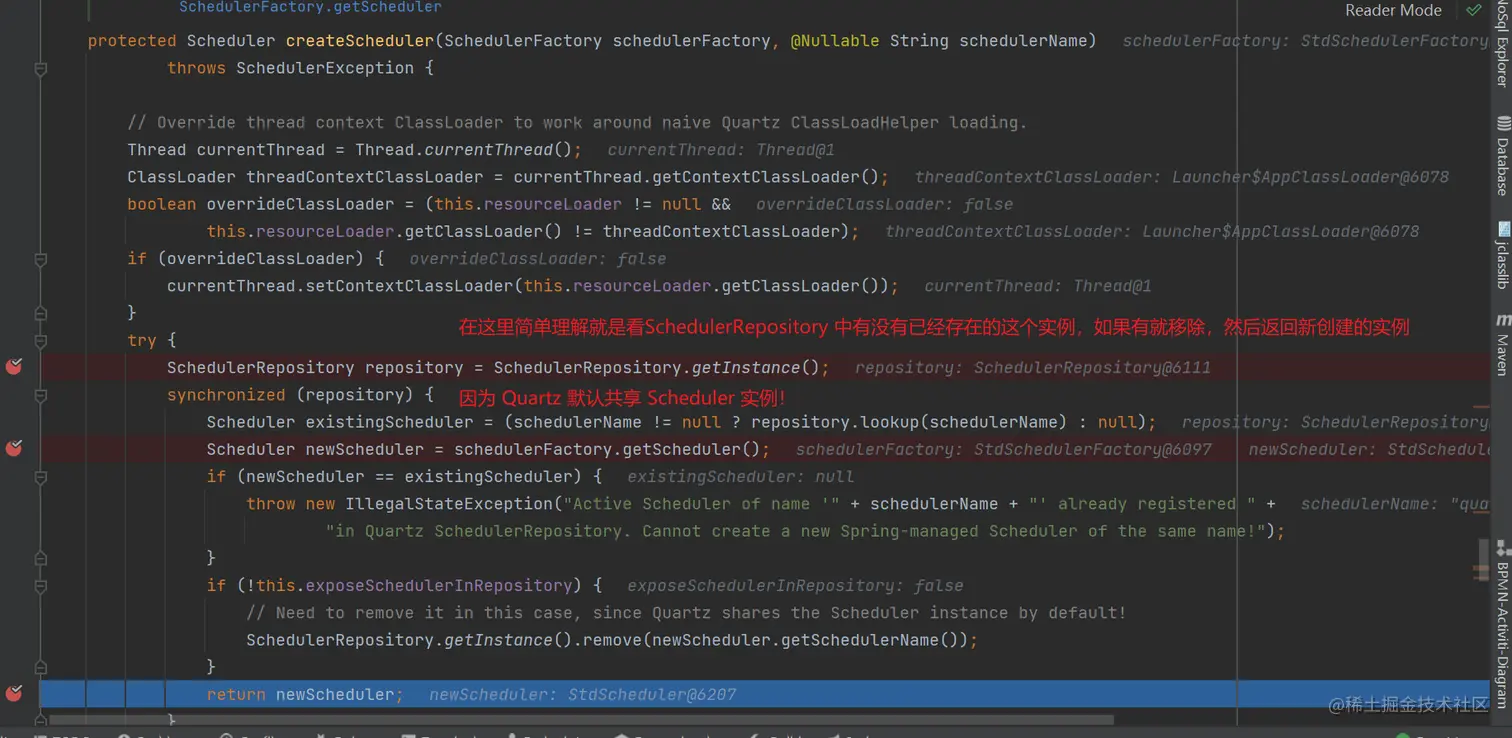Click the SchedulerFactory.getScheduler doc link

click(310, 7)
